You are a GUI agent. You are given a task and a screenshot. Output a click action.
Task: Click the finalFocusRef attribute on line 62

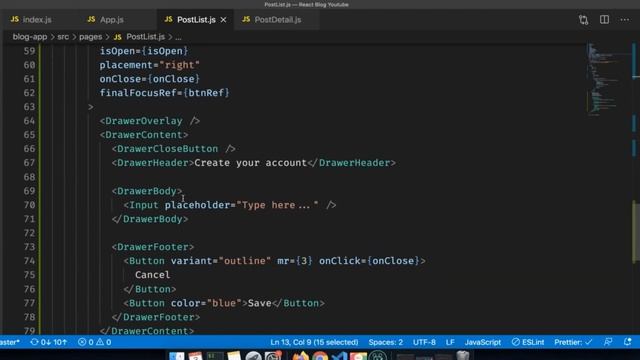pyautogui.click(x=138, y=93)
